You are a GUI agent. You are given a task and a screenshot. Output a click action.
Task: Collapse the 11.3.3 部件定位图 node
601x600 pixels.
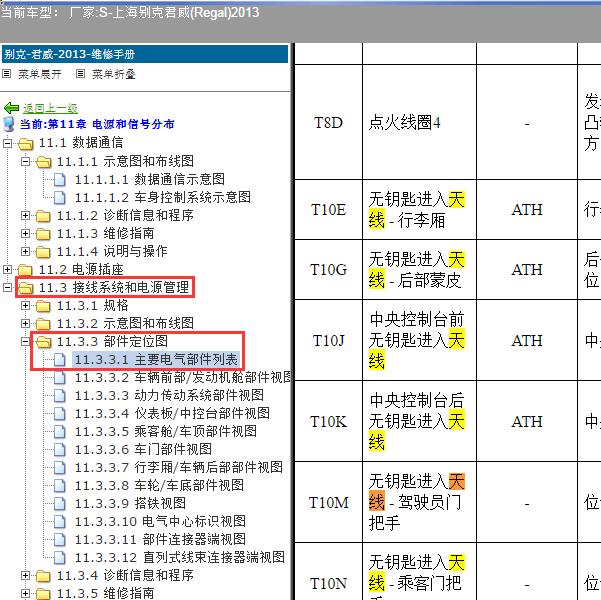[25, 341]
